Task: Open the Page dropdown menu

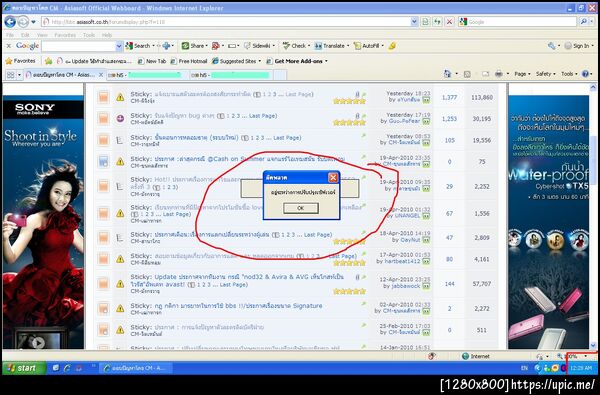Action: 522,74
